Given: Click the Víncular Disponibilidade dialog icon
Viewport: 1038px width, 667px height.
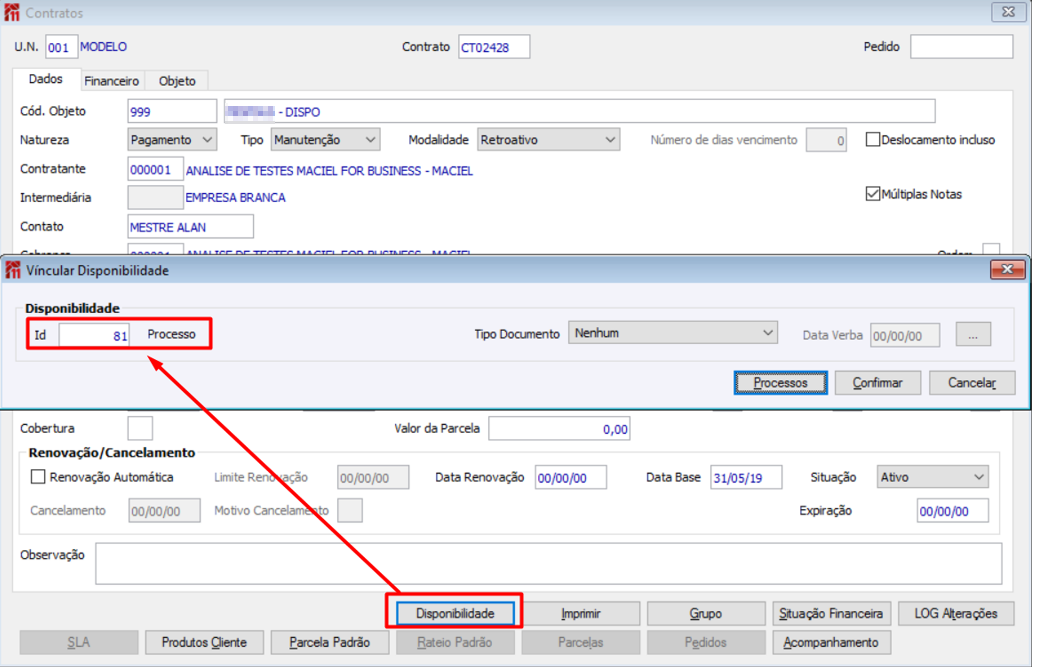Looking at the screenshot, I should click(x=13, y=270).
